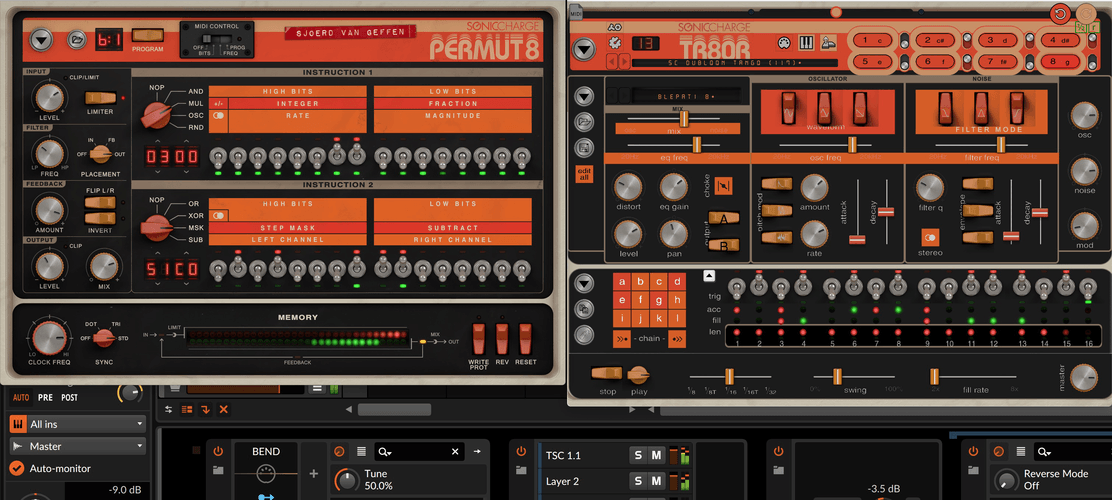Toggle the TR80R stereo button

pyautogui.click(x=930, y=237)
